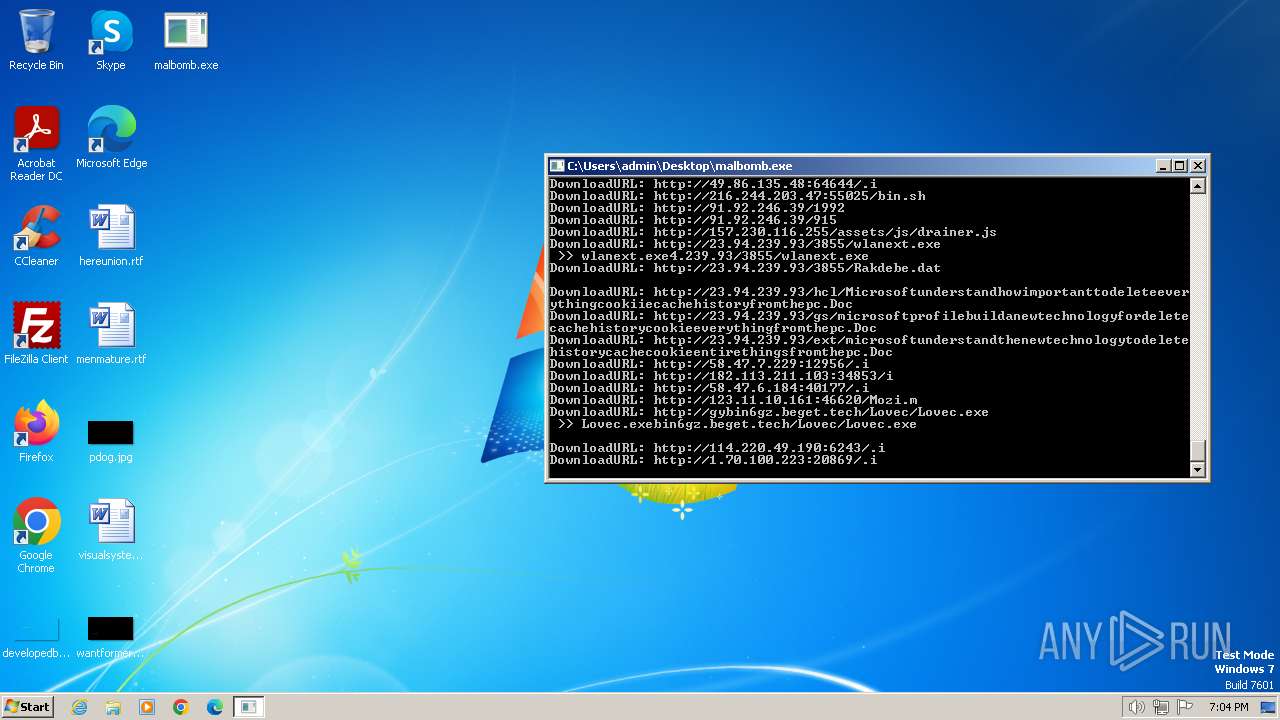1280x720 pixels.
Task: Launch Microsoft Edge desktop shortcut
Action: click(111, 137)
